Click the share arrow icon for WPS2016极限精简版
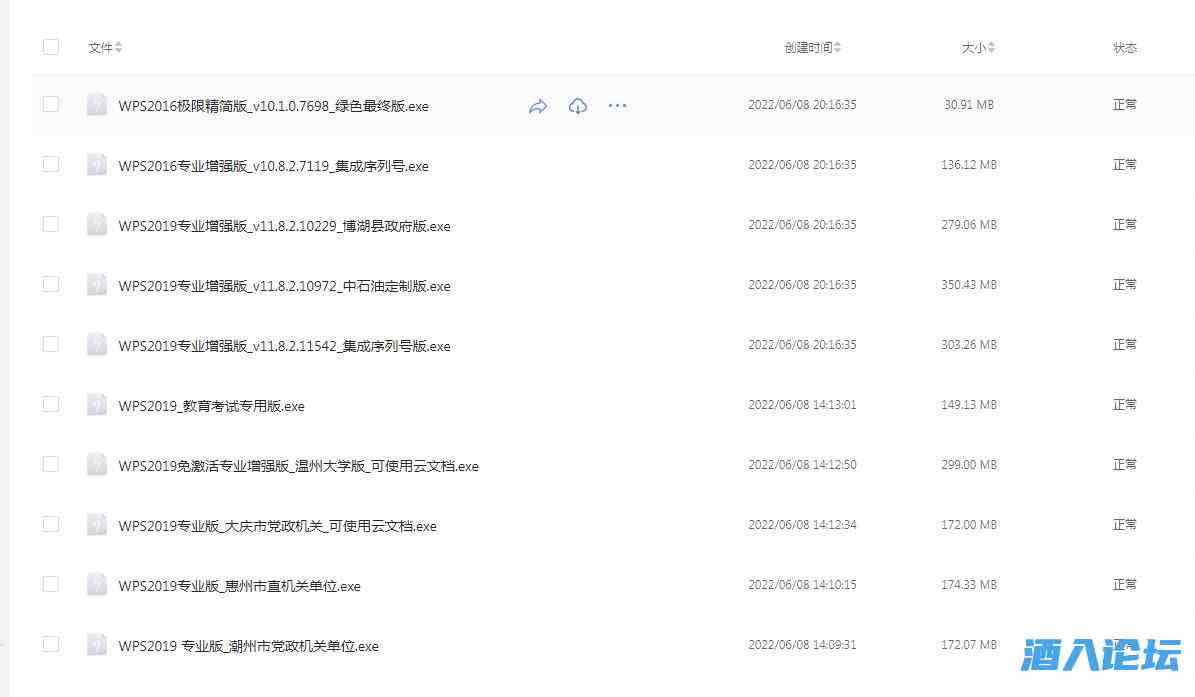This screenshot has width=1195, height=697. click(538, 106)
